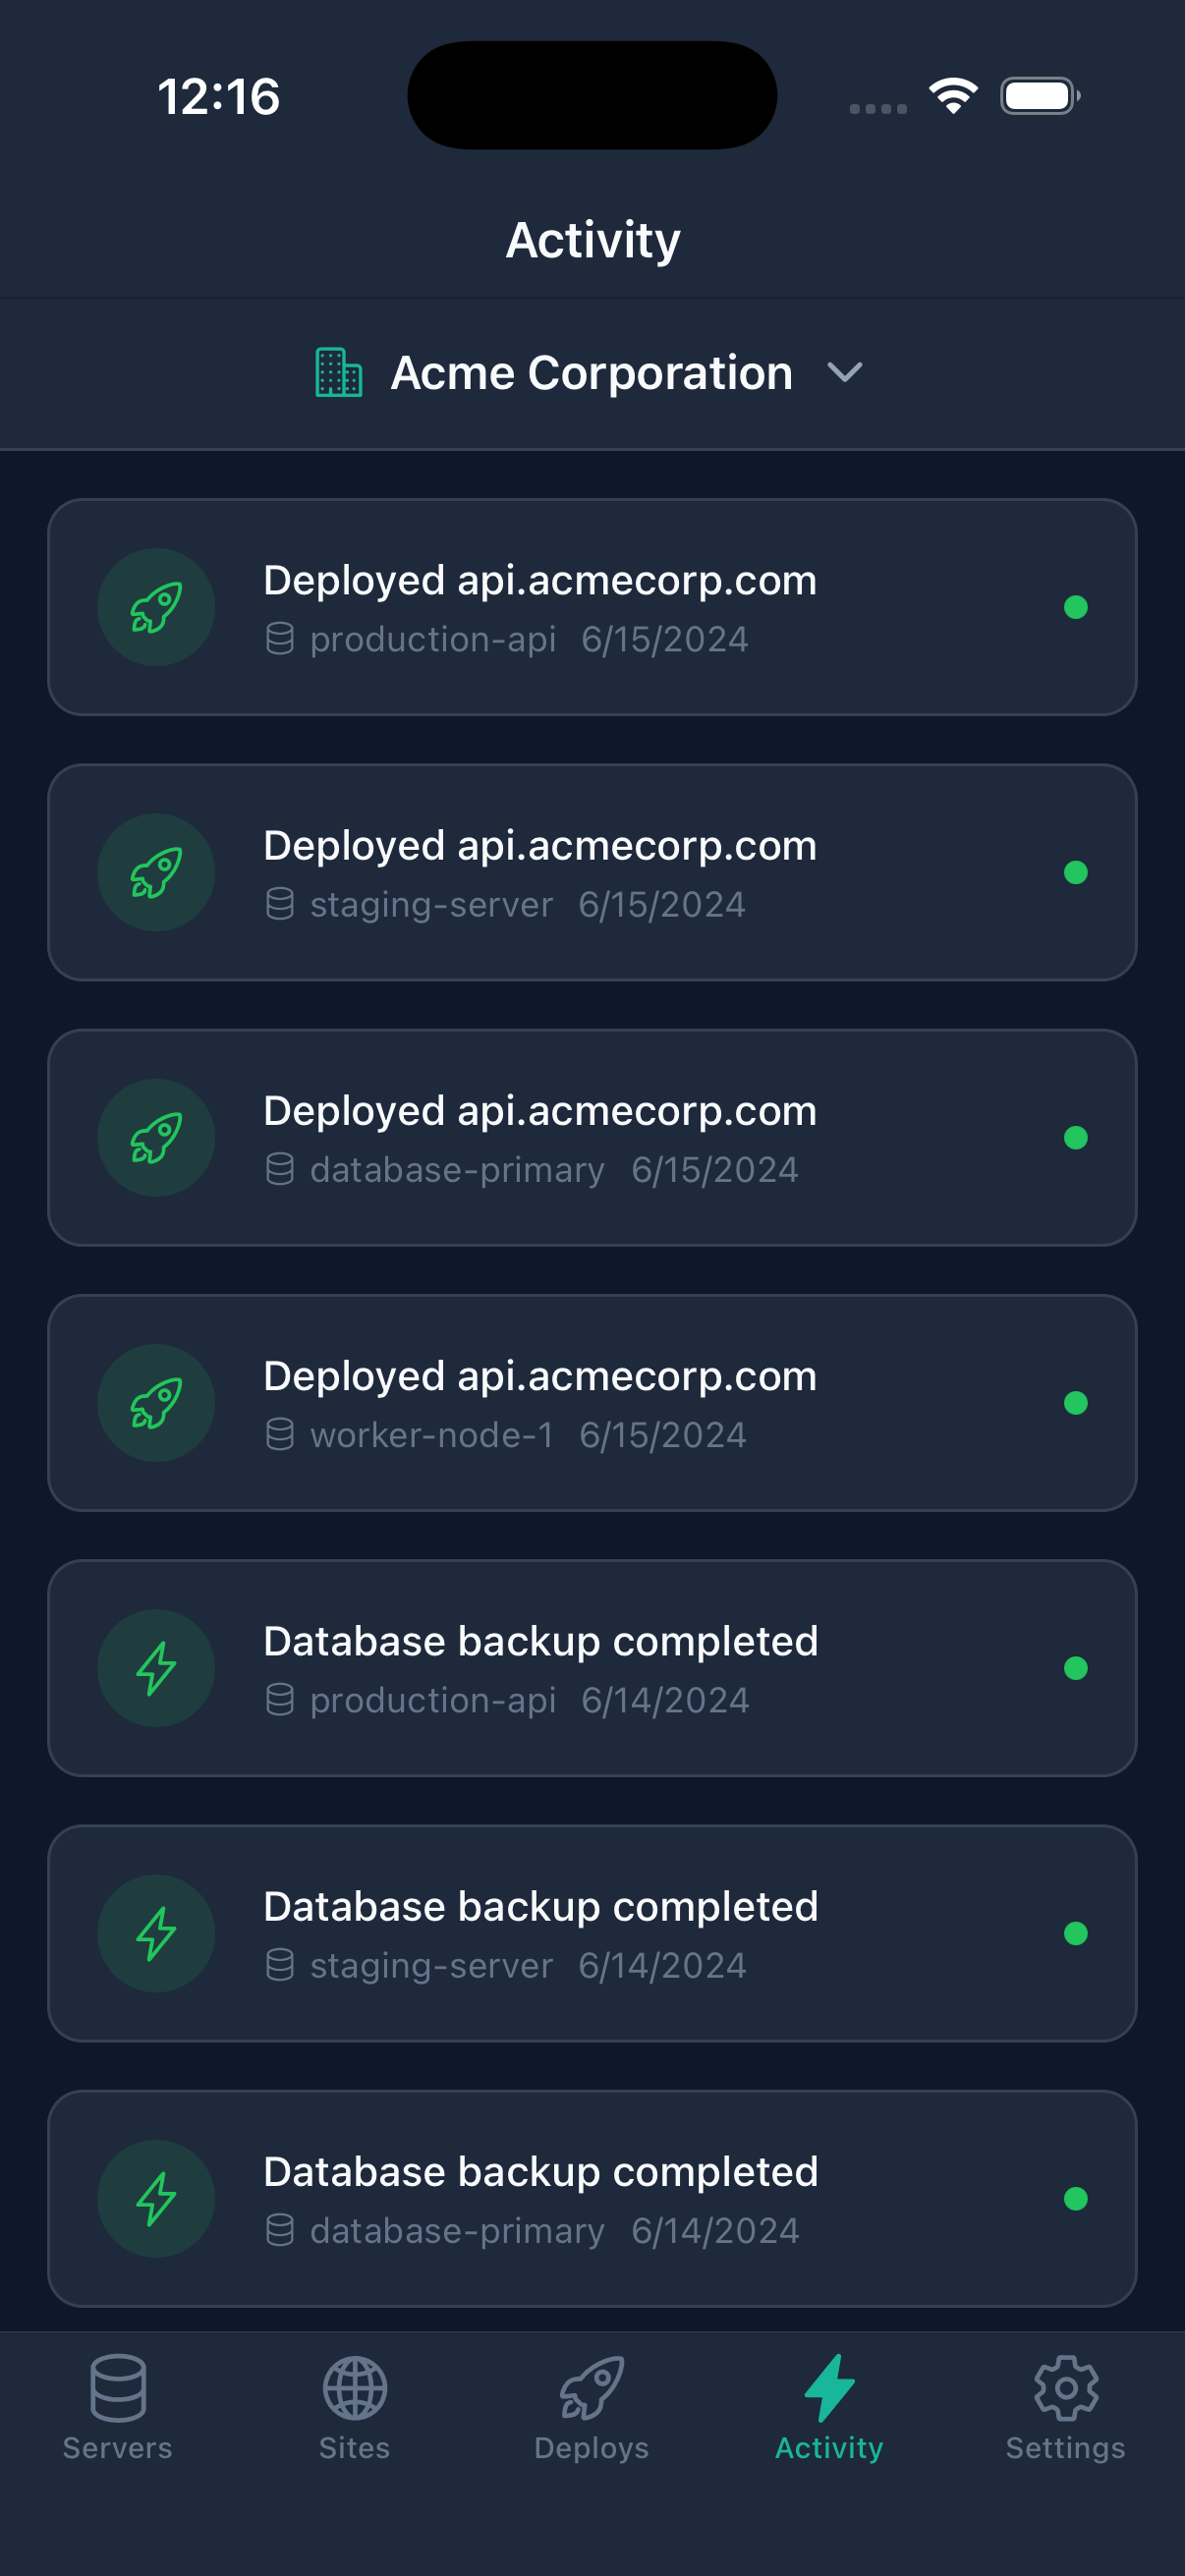Screen dimensions: 1185x2576
Task: Switch to the Sites tab
Action: click(355, 2406)
